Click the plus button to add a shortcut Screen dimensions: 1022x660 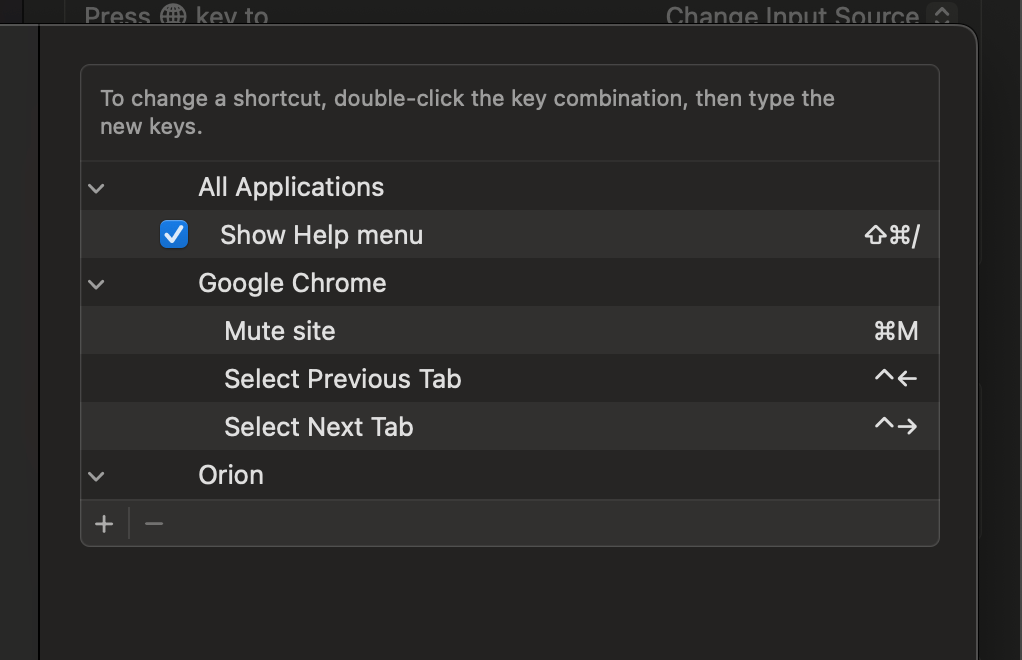tap(104, 524)
